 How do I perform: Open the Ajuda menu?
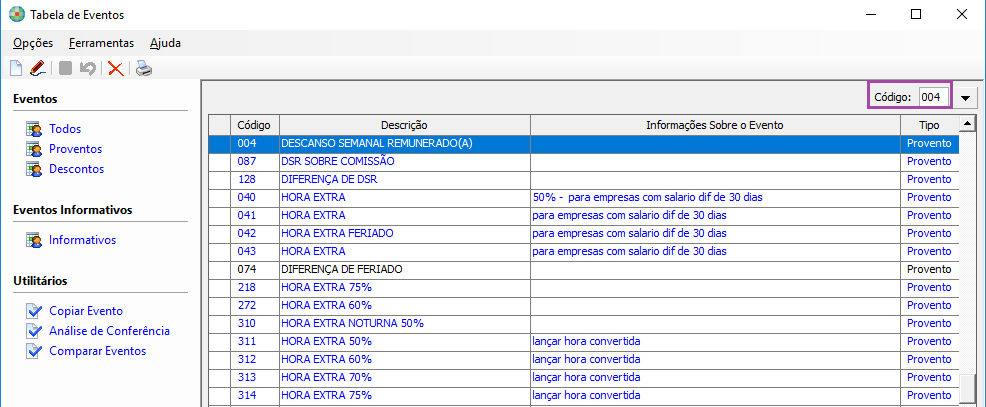165,43
